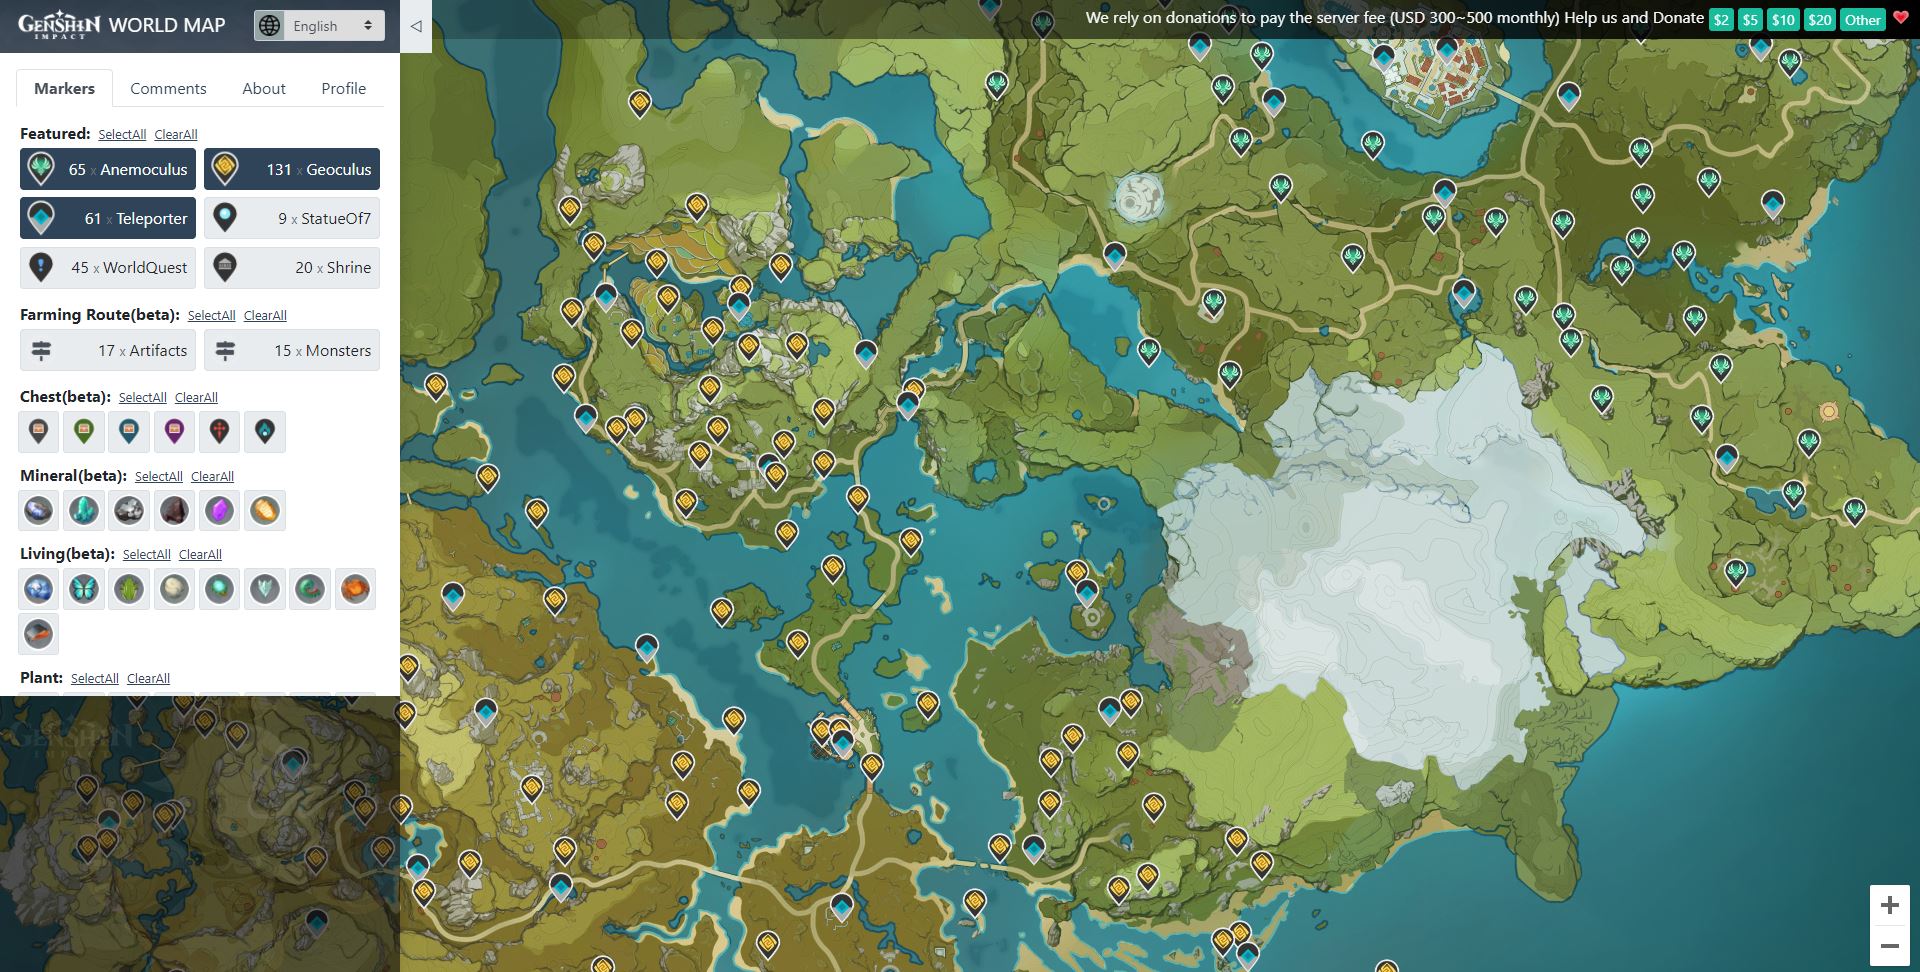
Task: Select the glowing teal orb living icon
Action: click(x=219, y=590)
